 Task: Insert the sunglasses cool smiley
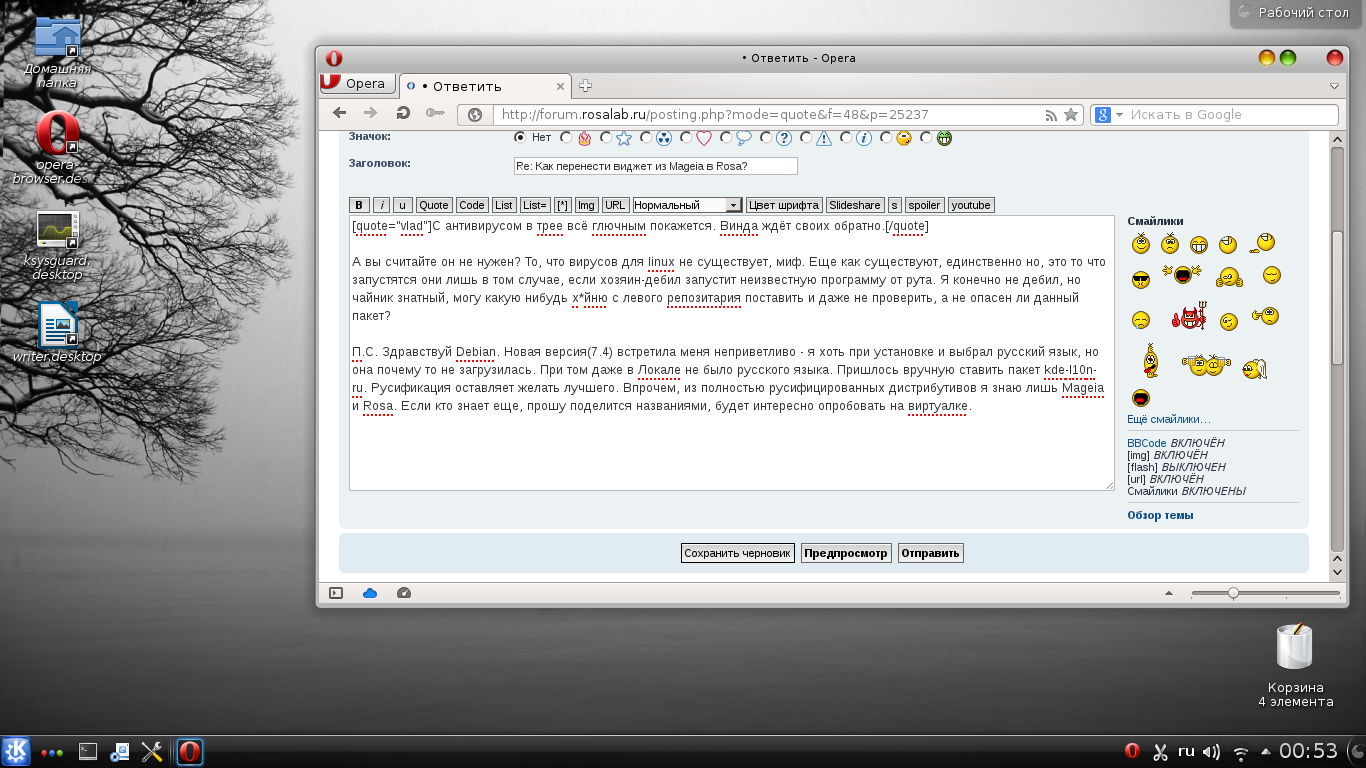[x=1141, y=279]
